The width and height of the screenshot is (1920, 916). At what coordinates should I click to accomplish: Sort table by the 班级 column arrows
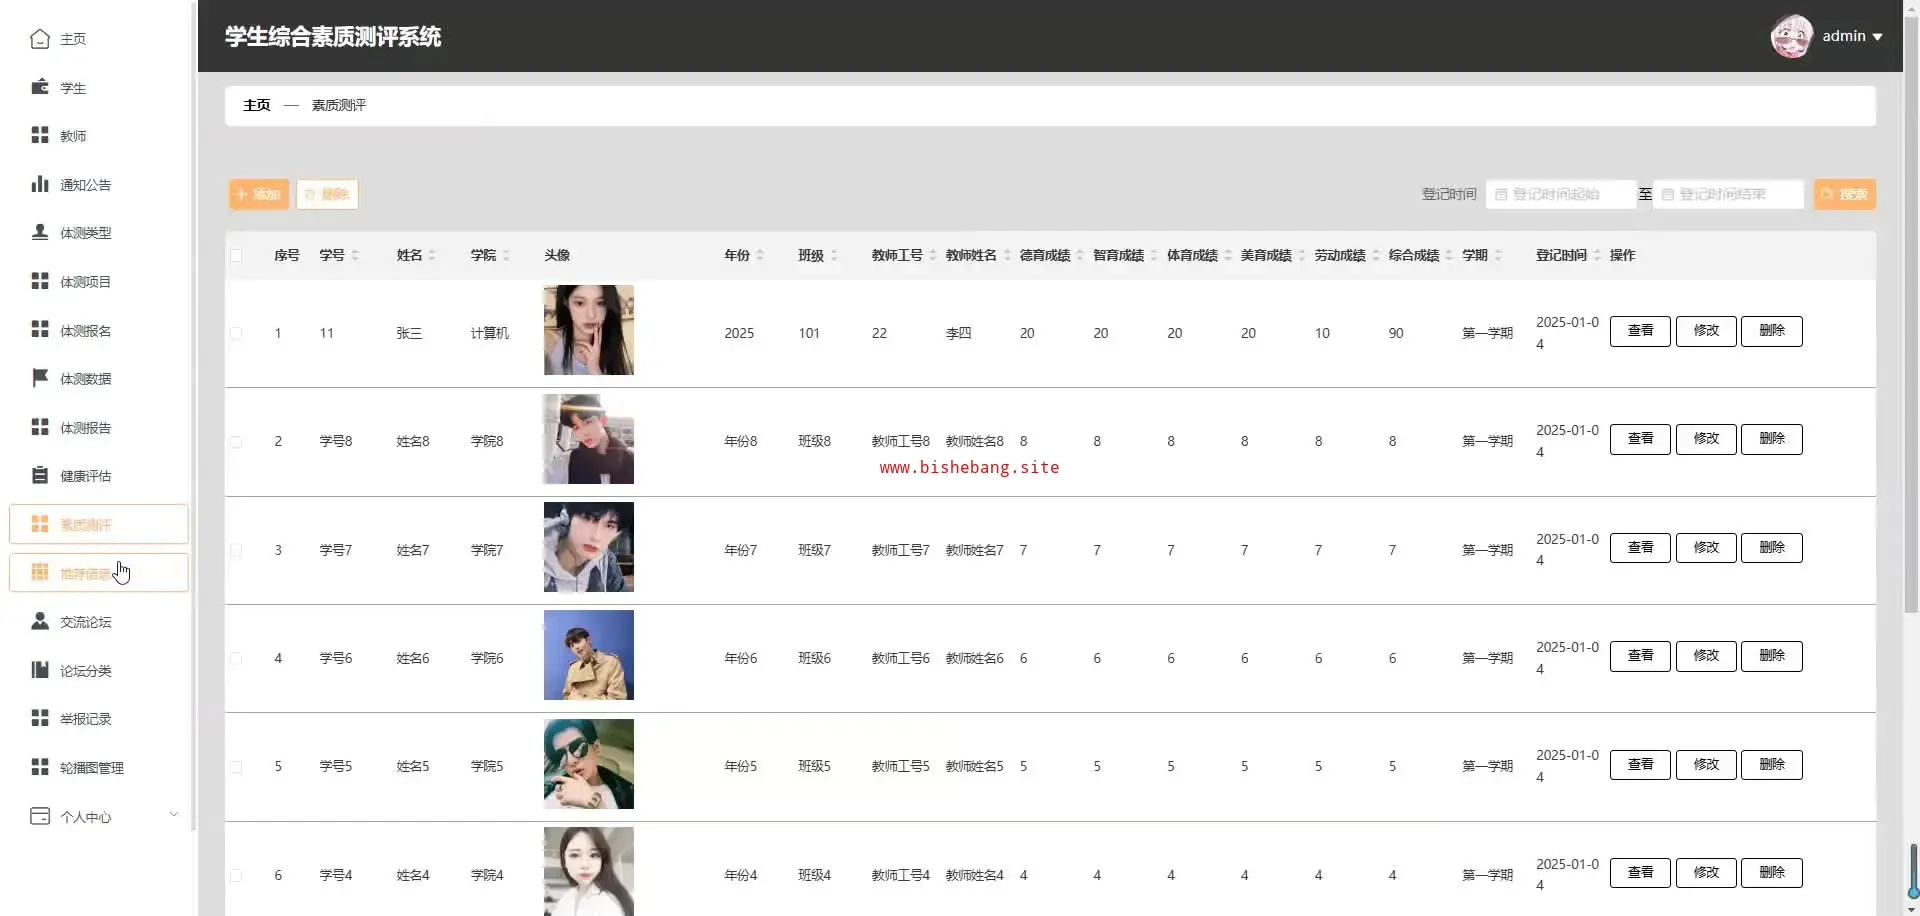click(834, 256)
